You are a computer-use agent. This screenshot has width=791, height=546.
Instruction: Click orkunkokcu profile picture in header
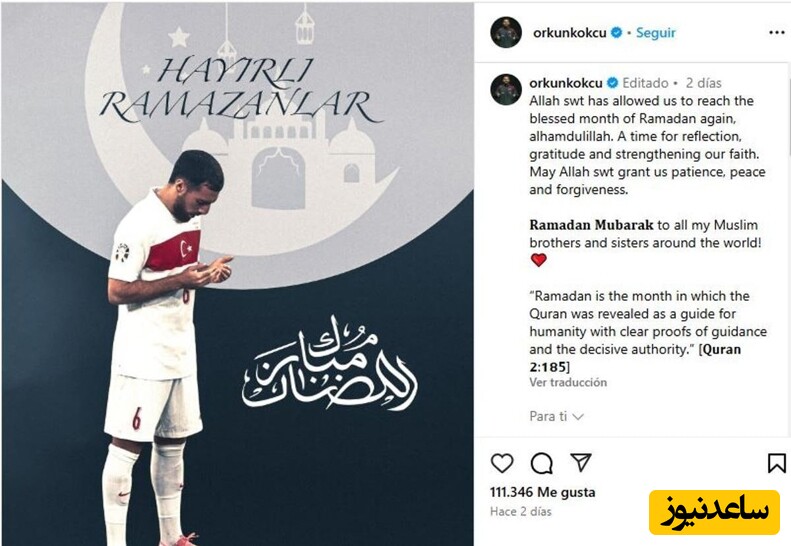click(506, 32)
